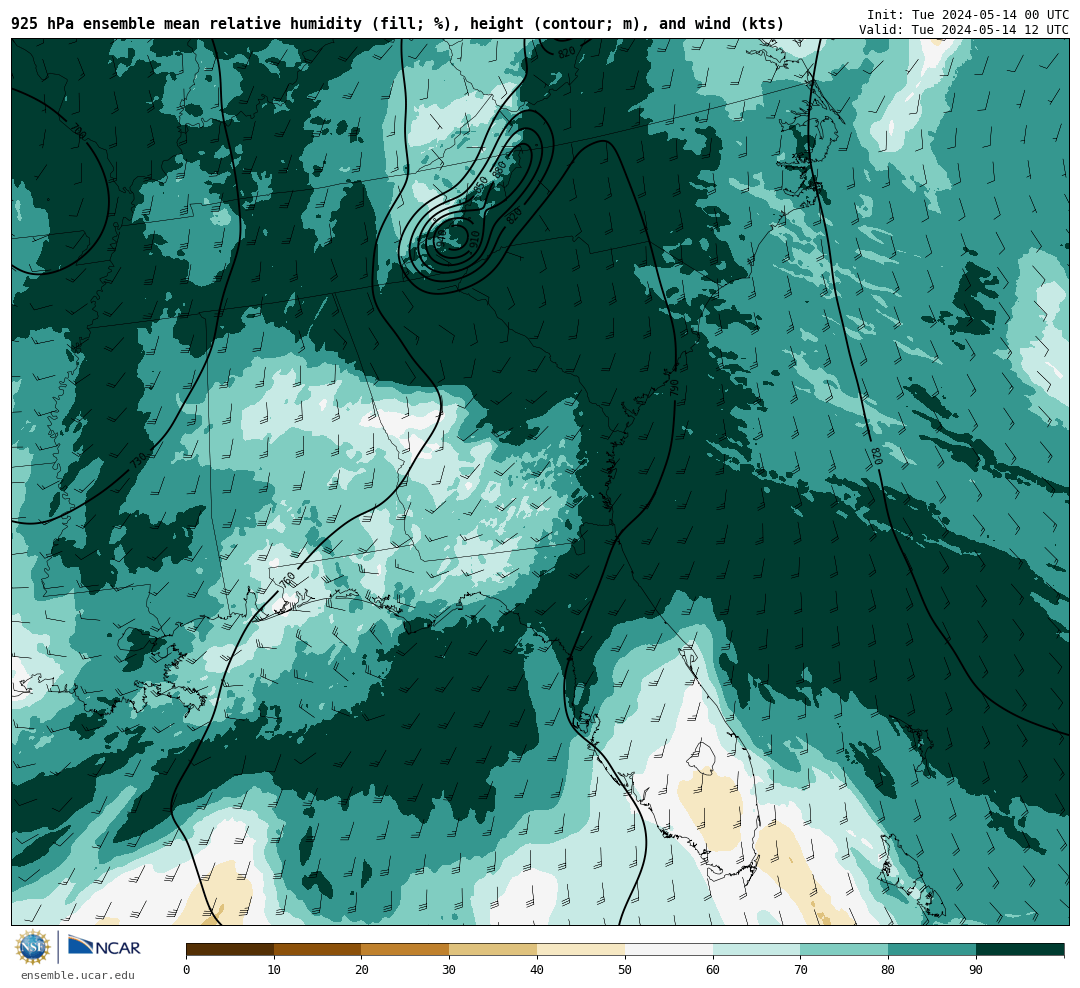The image size is (1080, 988).
Task: Click the colorbar tick label 30
Action: tap(449, 970)
